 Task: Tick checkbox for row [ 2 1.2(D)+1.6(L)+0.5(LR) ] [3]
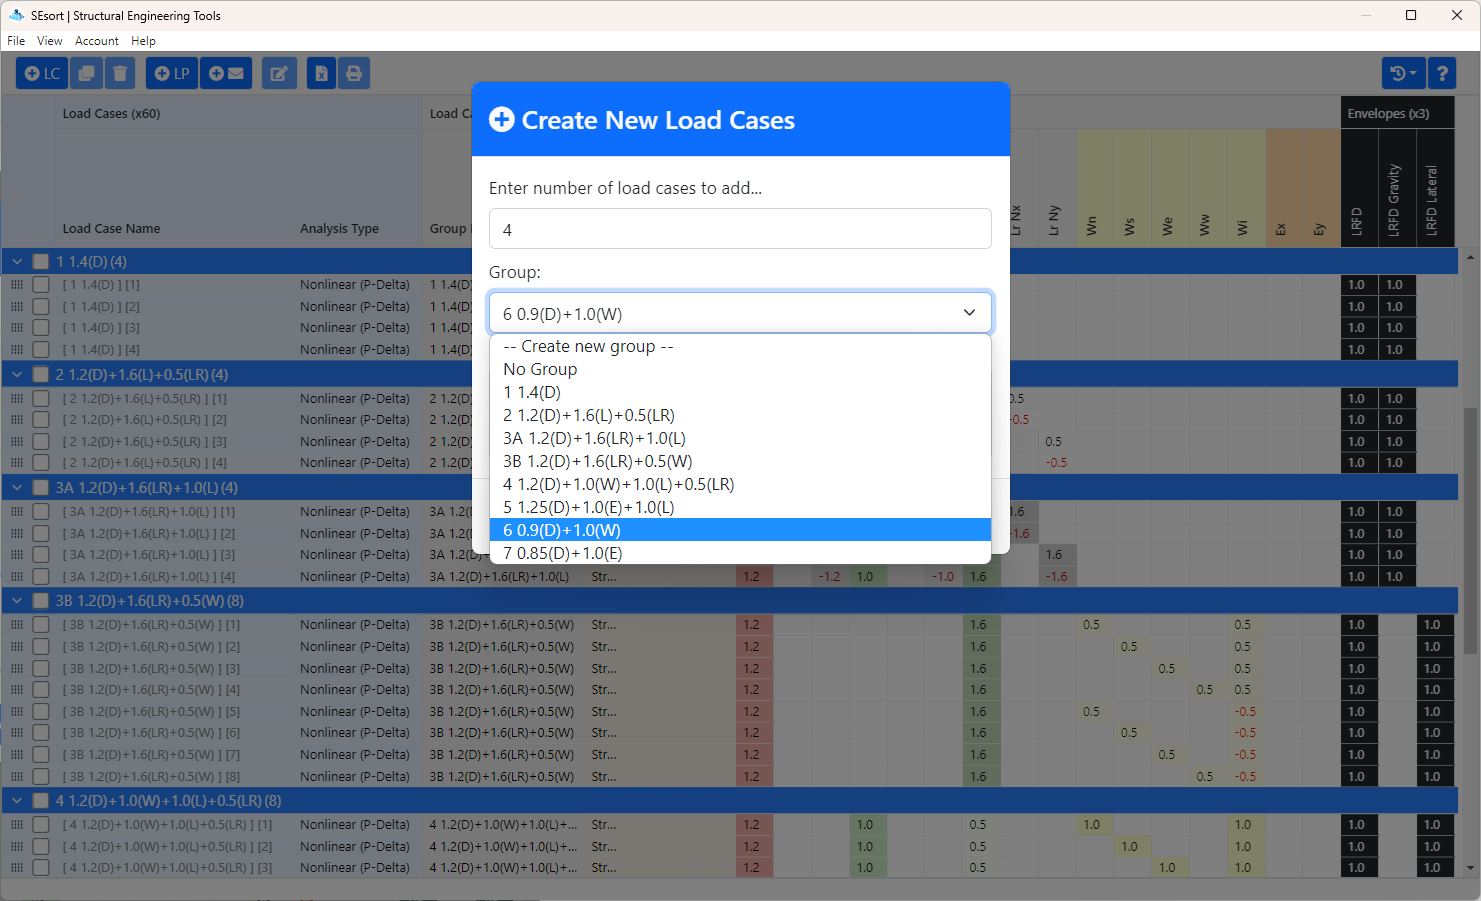[x=41, y=441]
